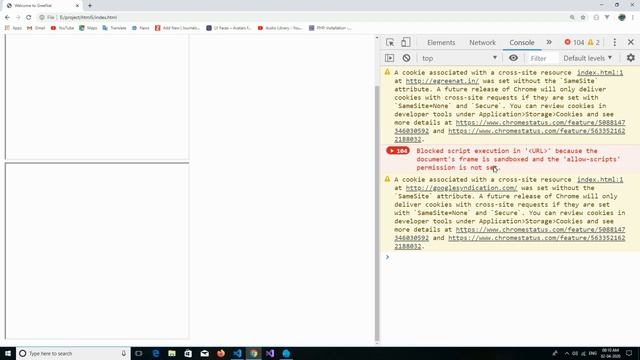Click the yellow warning count 2 badge
This screenshot has height=360, width=640.
(593, 42)
